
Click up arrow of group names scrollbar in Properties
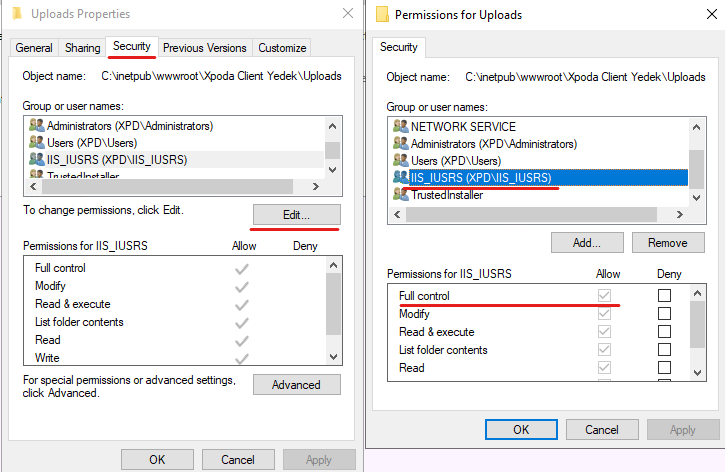point(332,126)
